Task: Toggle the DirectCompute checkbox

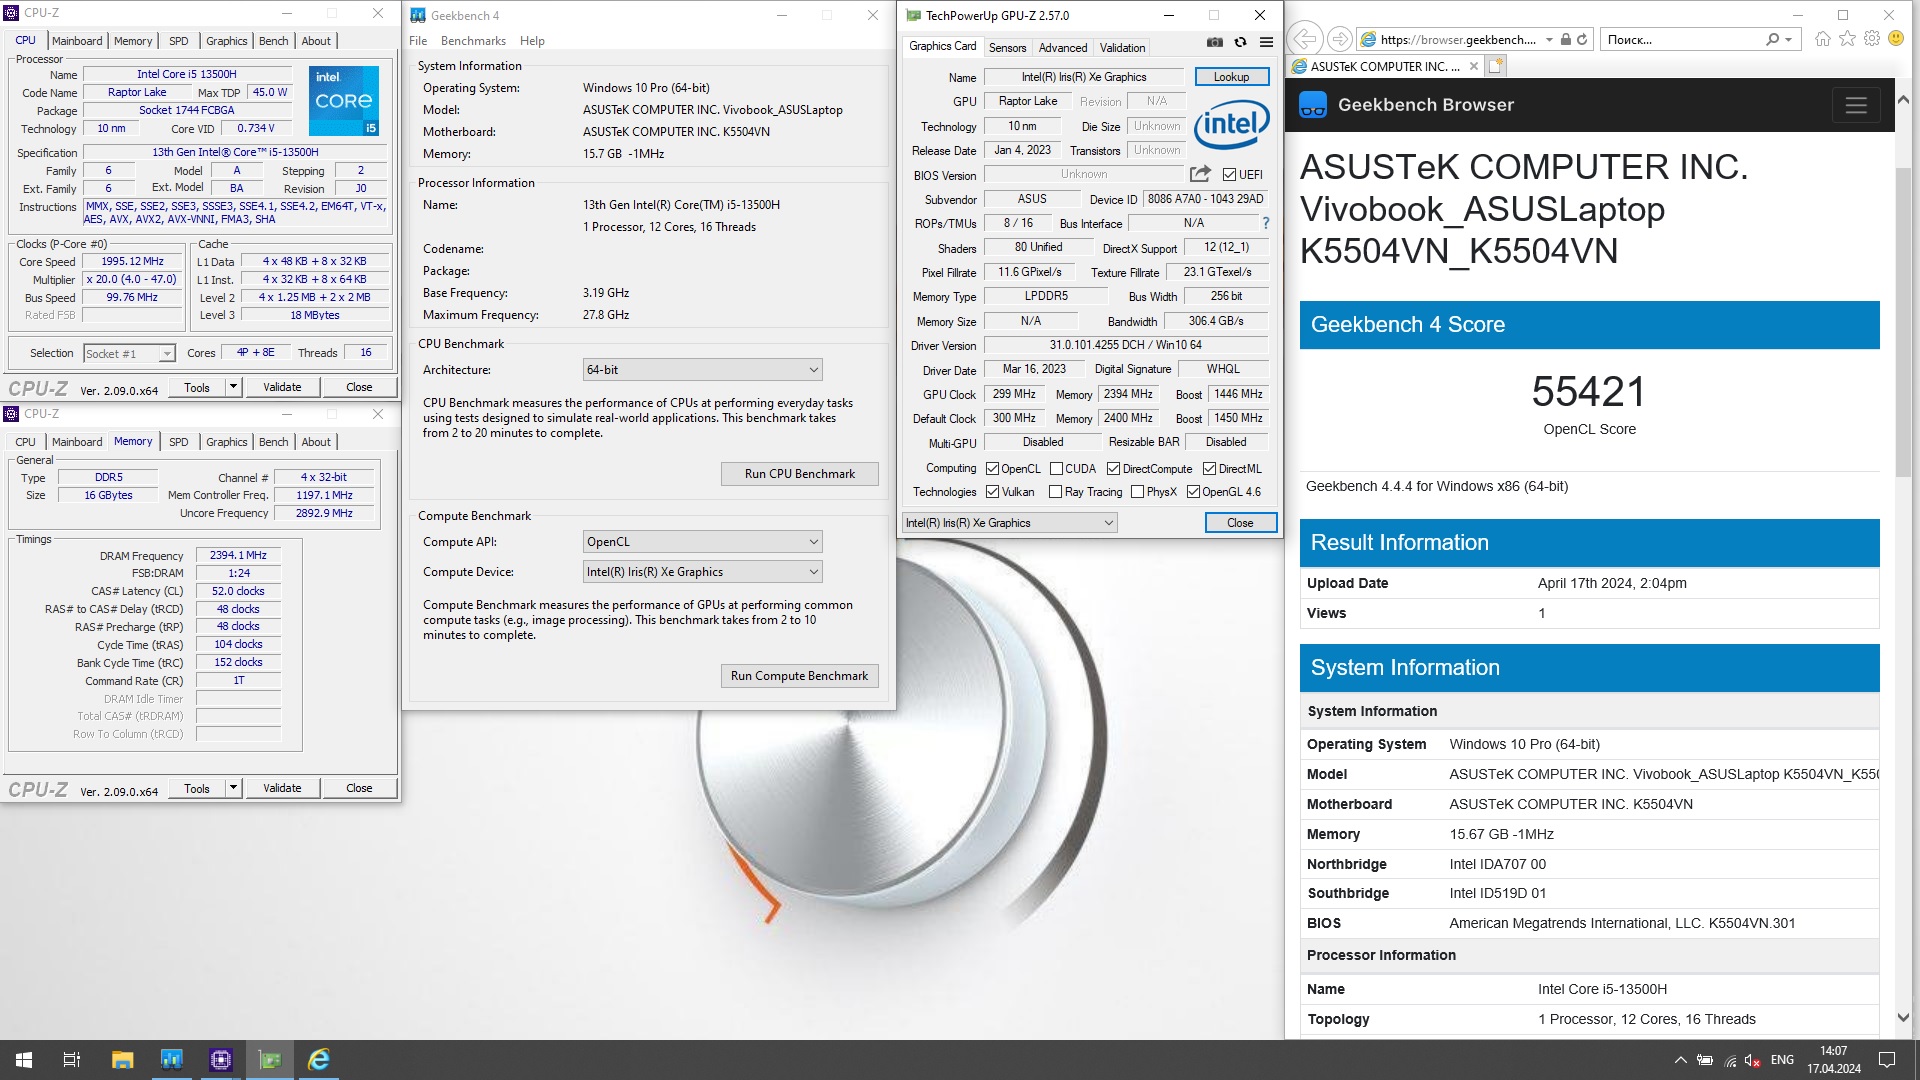Action: point(1113,469)
